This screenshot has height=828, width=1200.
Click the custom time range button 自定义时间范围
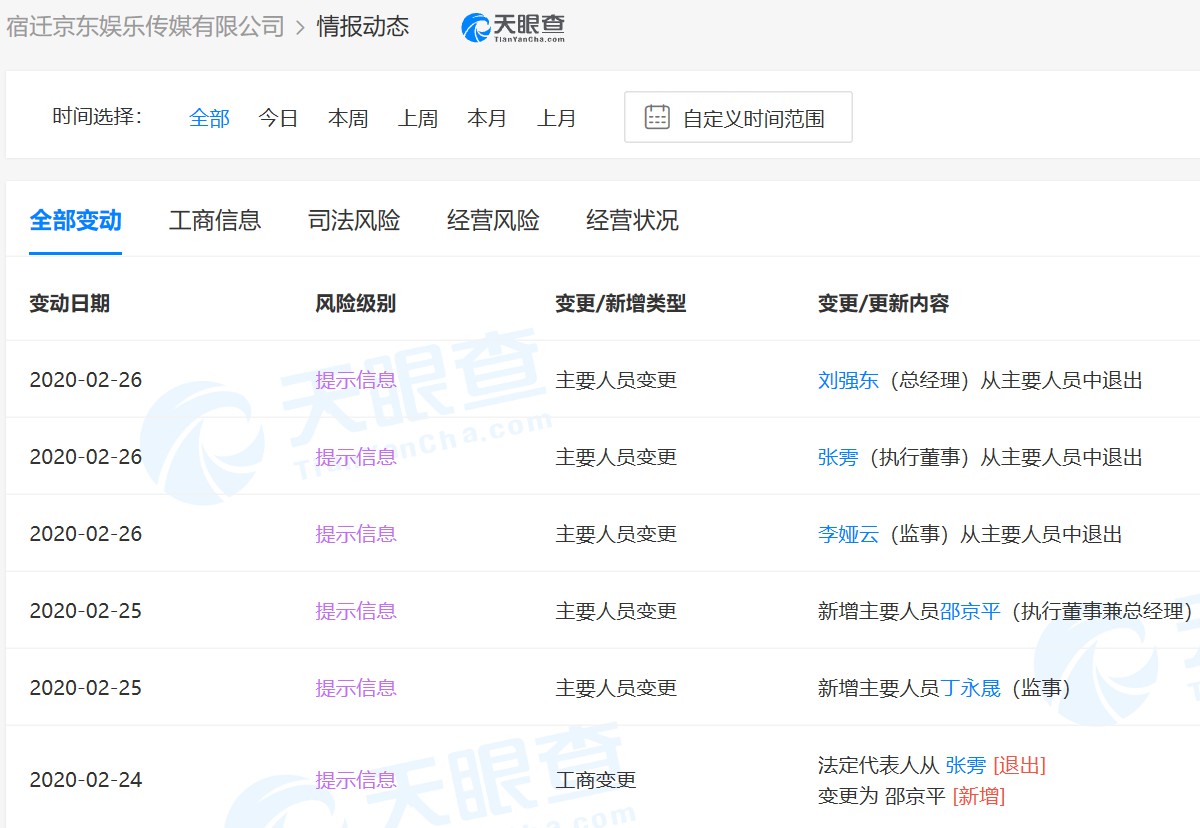coord(738,117)
